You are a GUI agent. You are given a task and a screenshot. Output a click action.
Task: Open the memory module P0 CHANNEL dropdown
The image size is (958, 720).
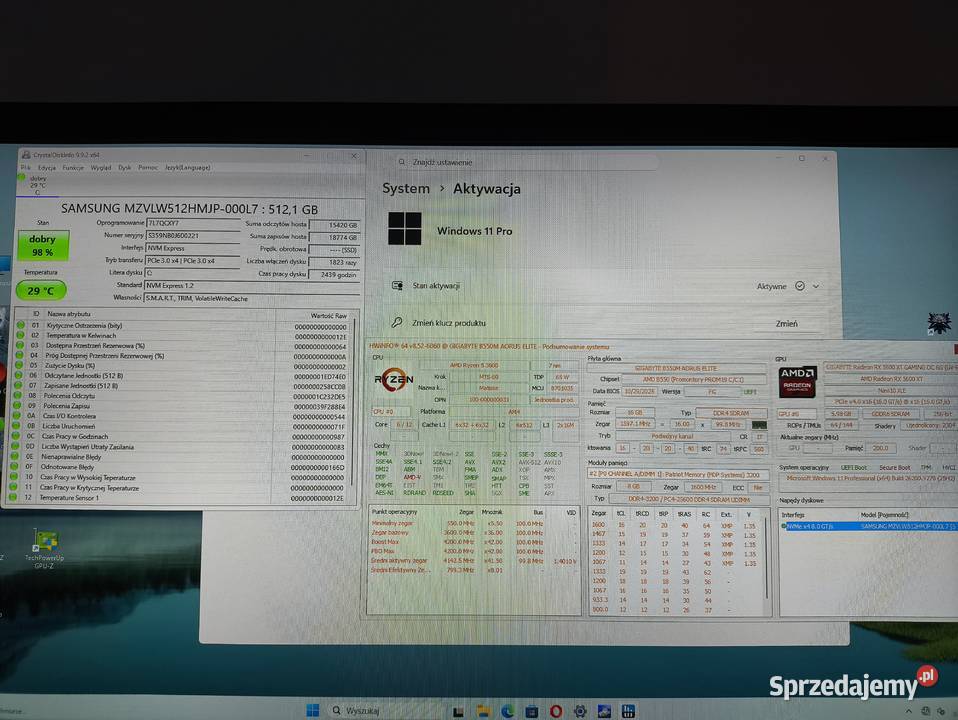coord(678,474)
